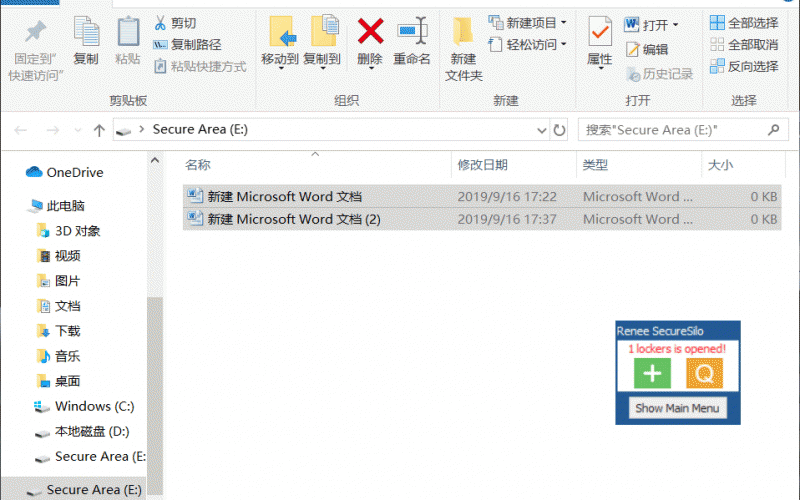
Task: Open 下载 downloads folder in sidebar
Action: pos(59,331)
